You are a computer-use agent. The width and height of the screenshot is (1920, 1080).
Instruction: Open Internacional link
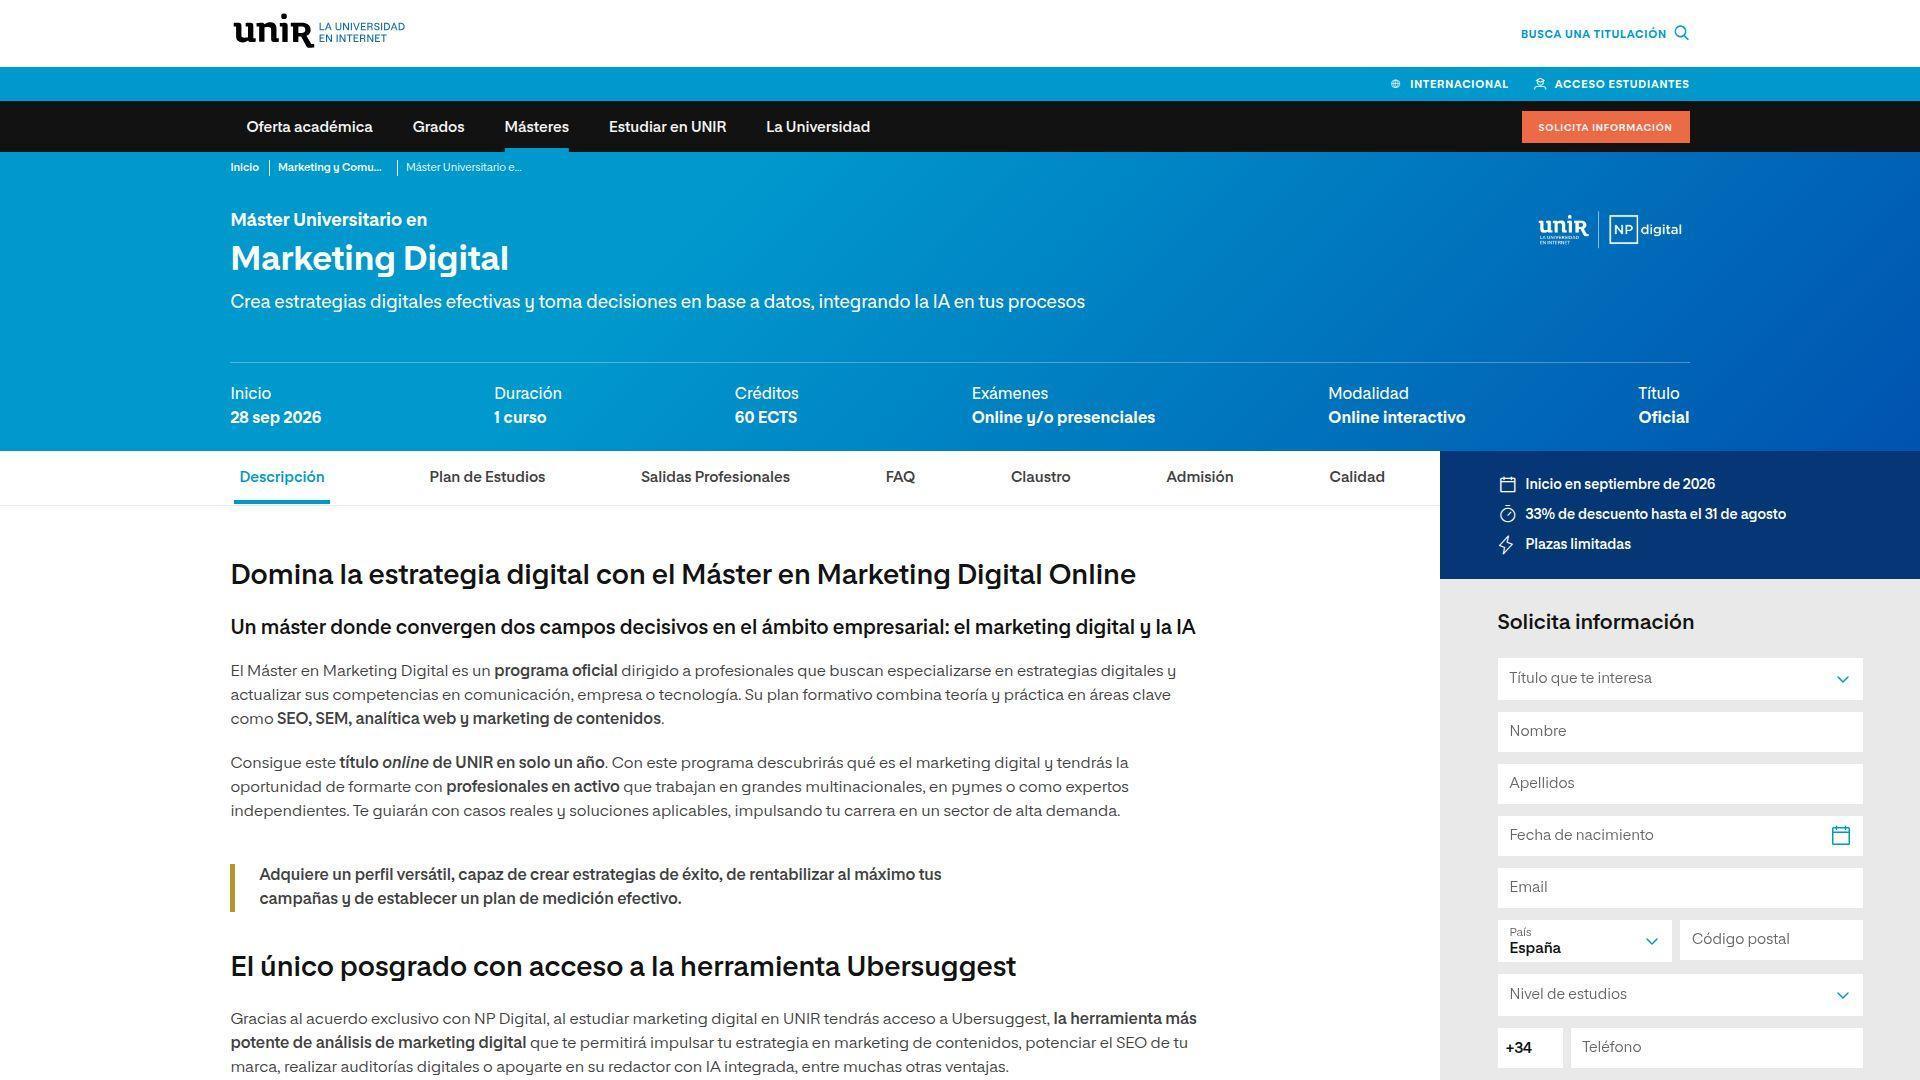(1458, 84)
